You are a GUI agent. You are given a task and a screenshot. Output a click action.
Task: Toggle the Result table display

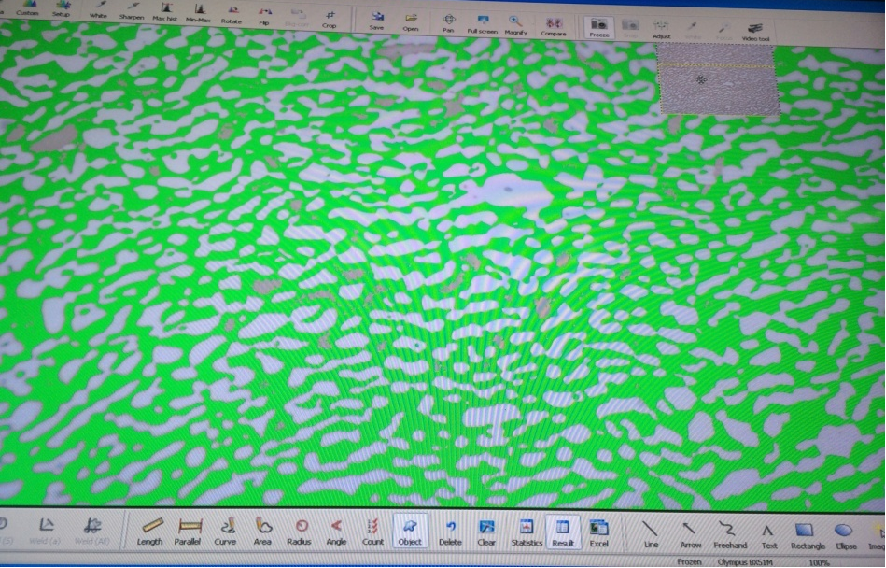point(563,530)
